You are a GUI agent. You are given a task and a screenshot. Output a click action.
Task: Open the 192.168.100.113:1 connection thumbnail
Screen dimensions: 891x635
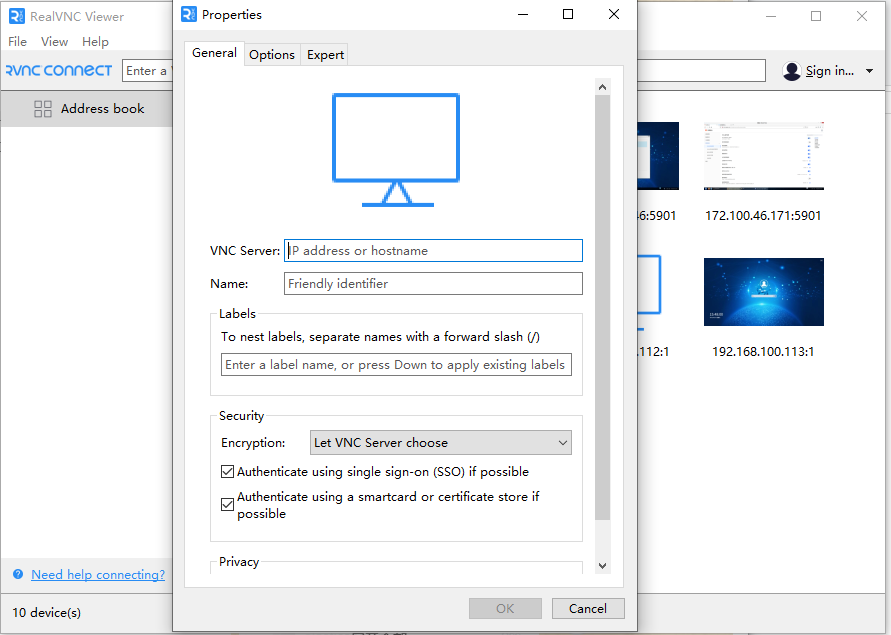pos(764,292)
